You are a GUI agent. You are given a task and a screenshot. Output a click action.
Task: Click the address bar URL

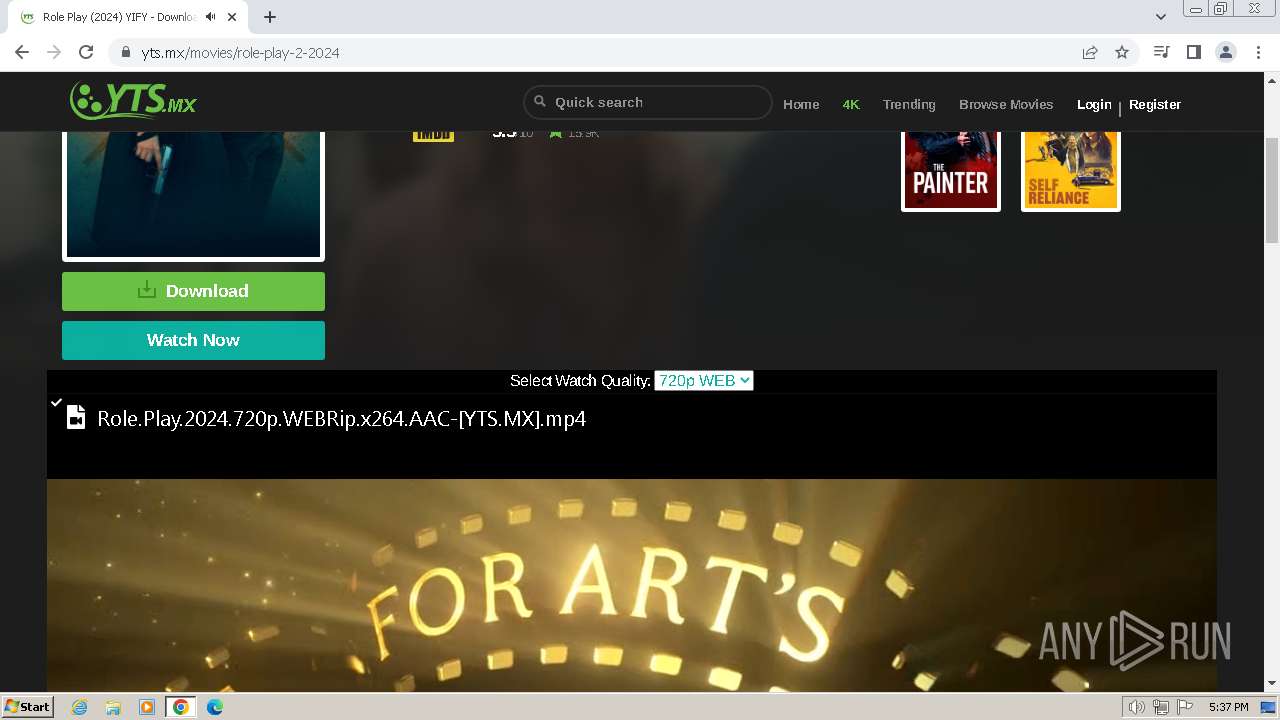(x=240, y=53)
